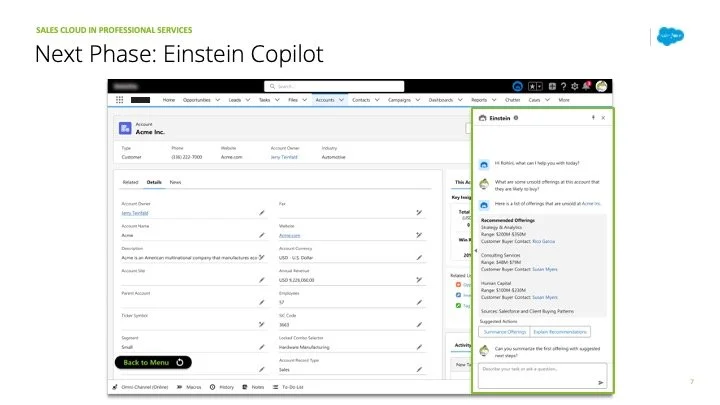Click the Back to Menu button

point(153,362)
